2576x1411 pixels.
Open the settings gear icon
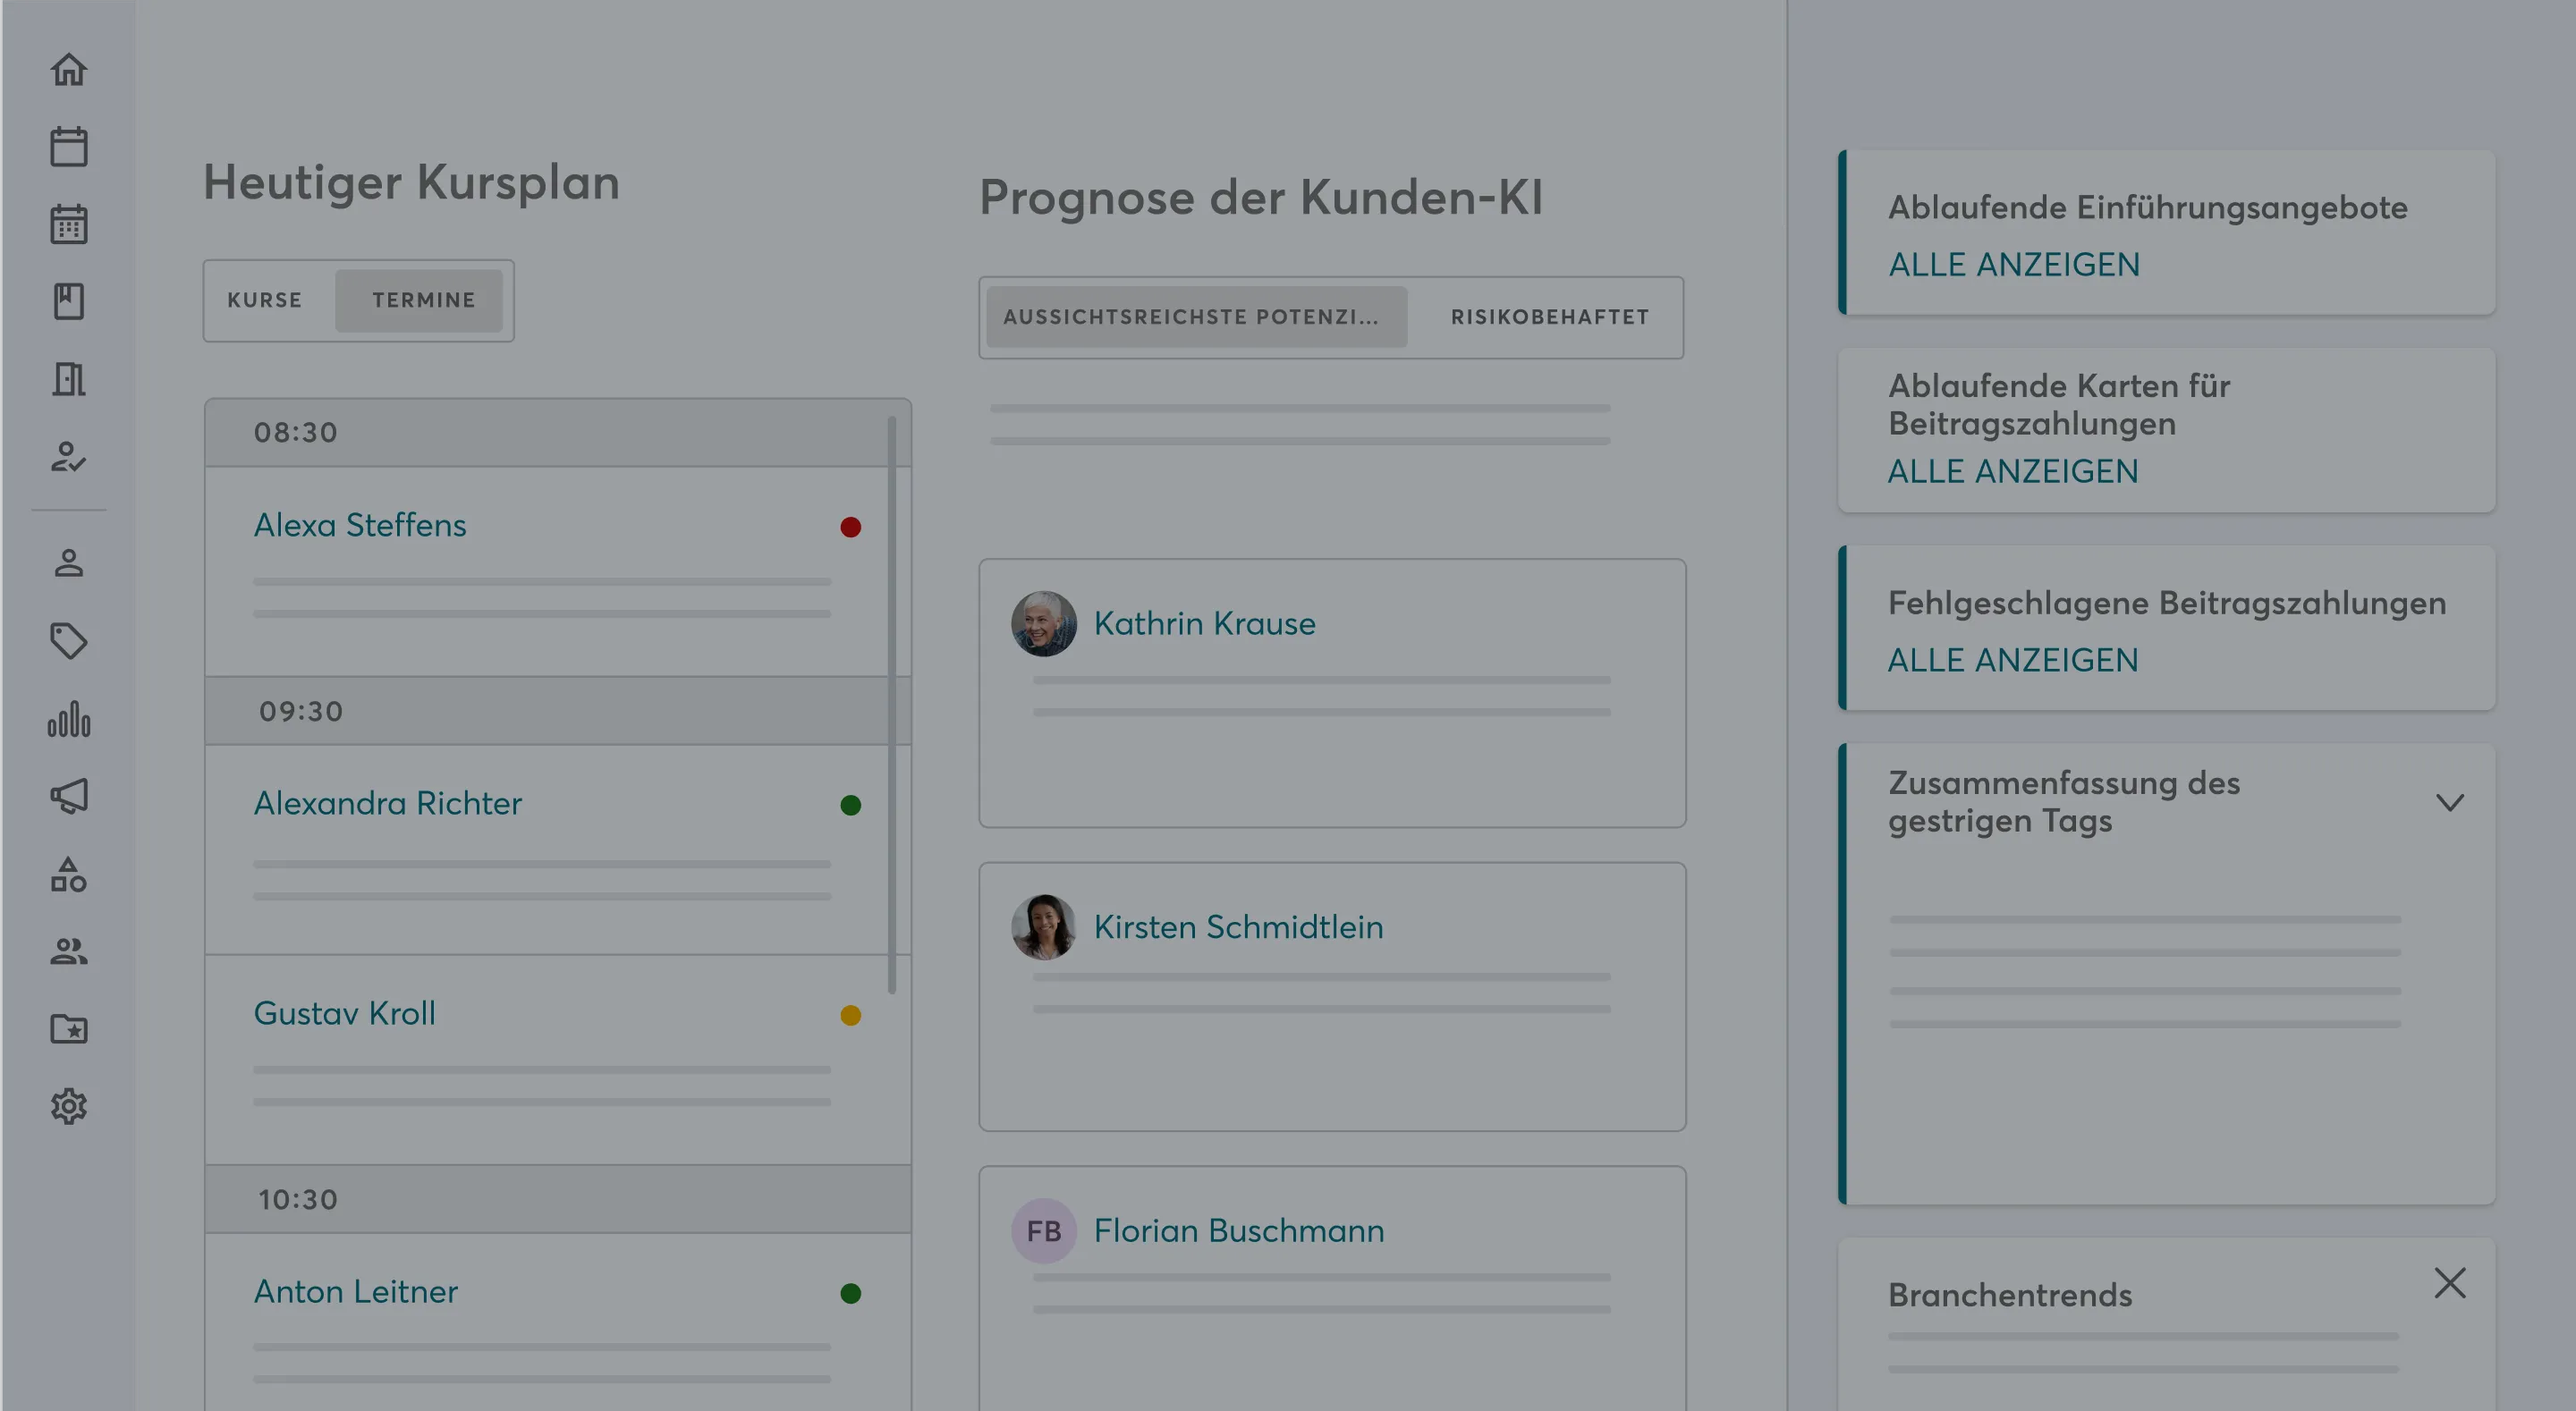(69, 1106)
